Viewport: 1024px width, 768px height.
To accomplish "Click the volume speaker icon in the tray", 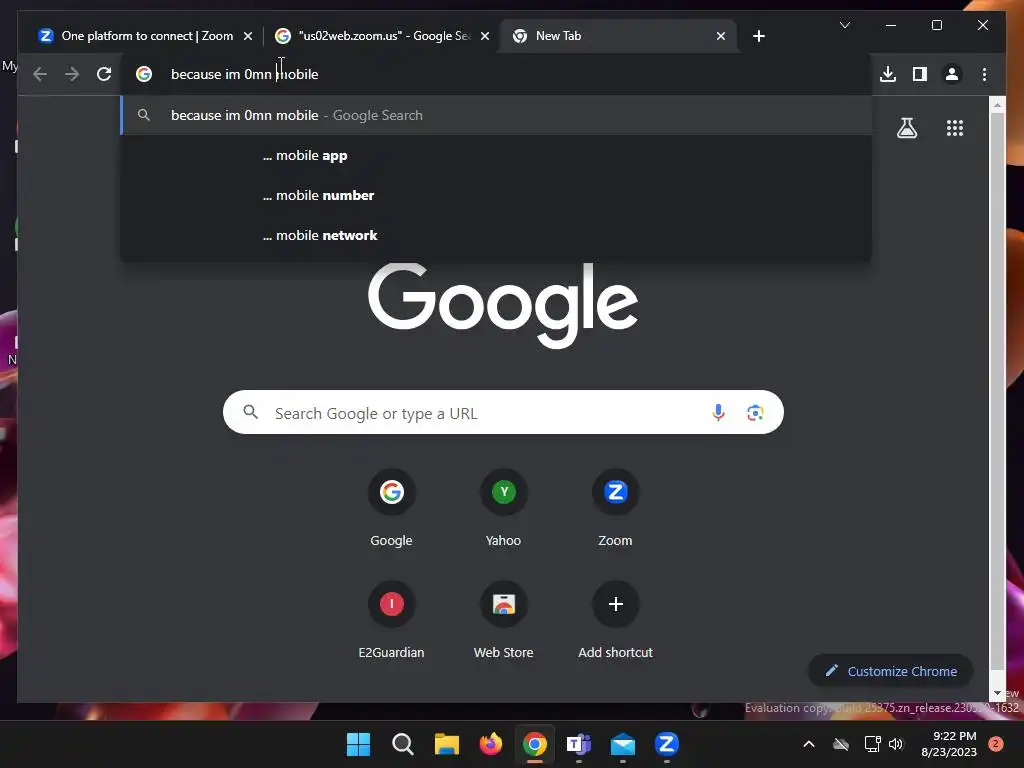I will (896, 744).
